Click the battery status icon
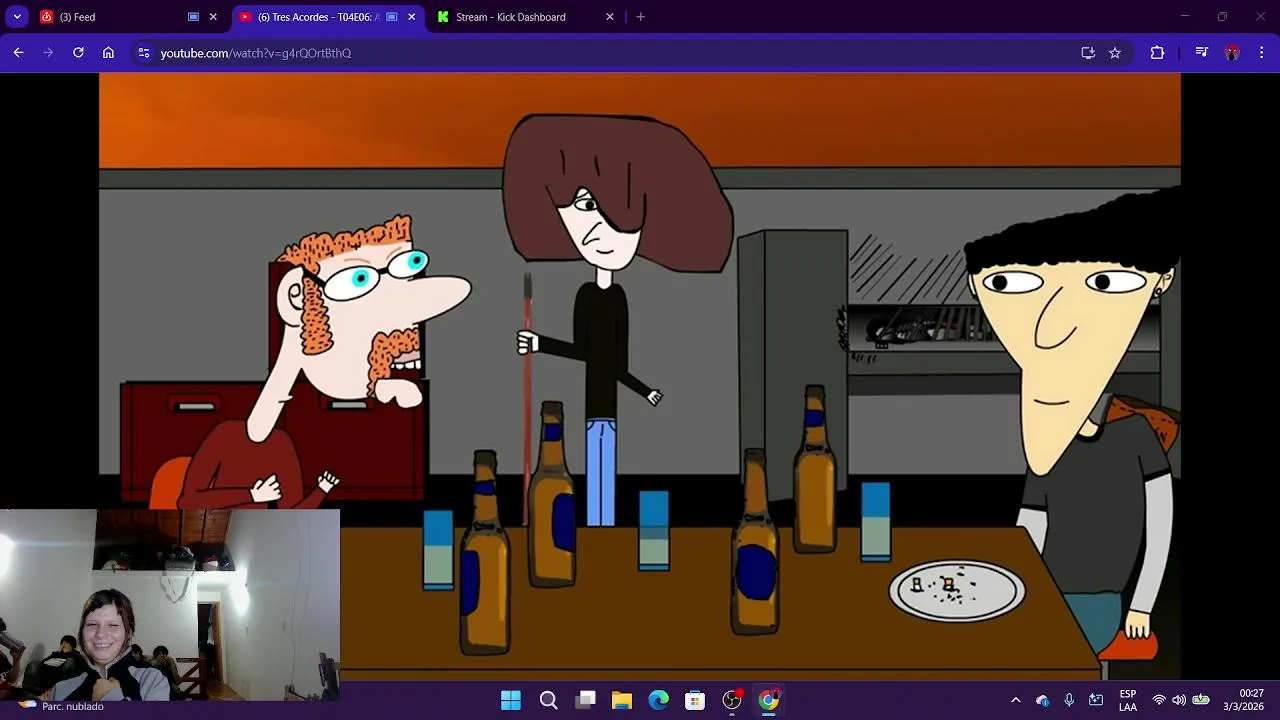Screen dimensions: 1280x720 pos(1201,700)
